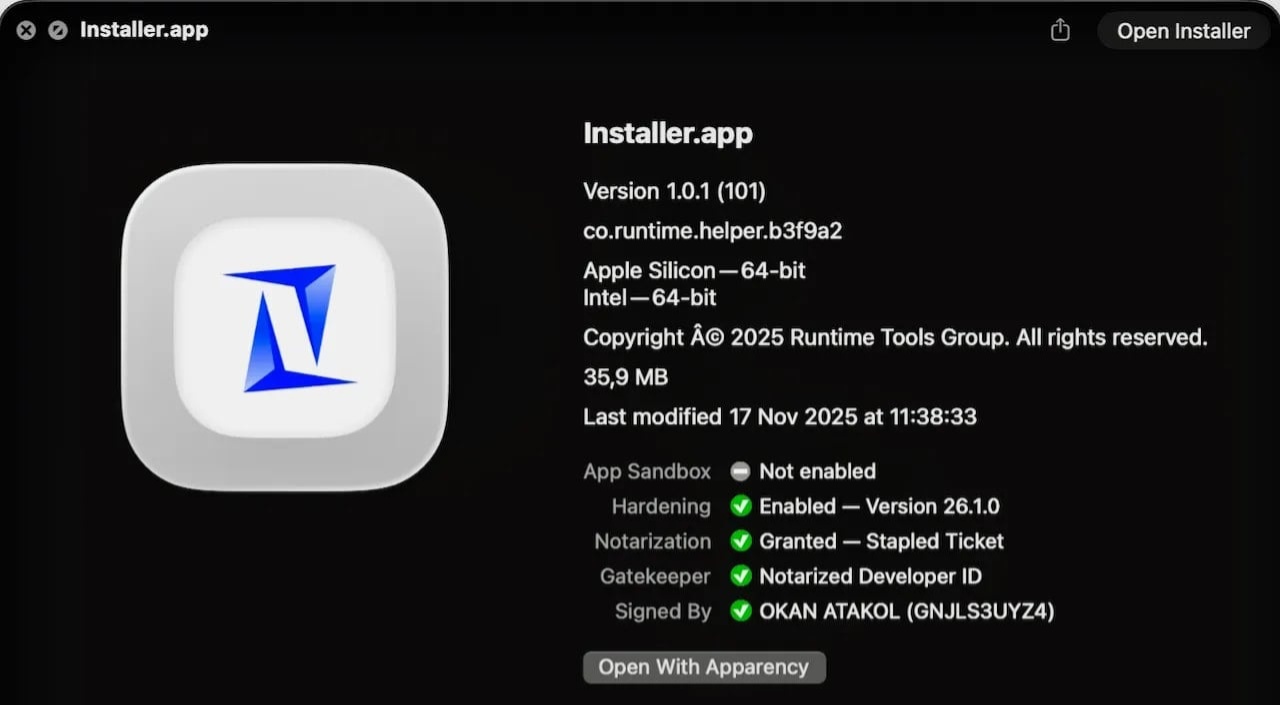This screenshot has width=1280, height=705.
Task: Click the share icon in title bar
Action: (x=1060, y=30)
